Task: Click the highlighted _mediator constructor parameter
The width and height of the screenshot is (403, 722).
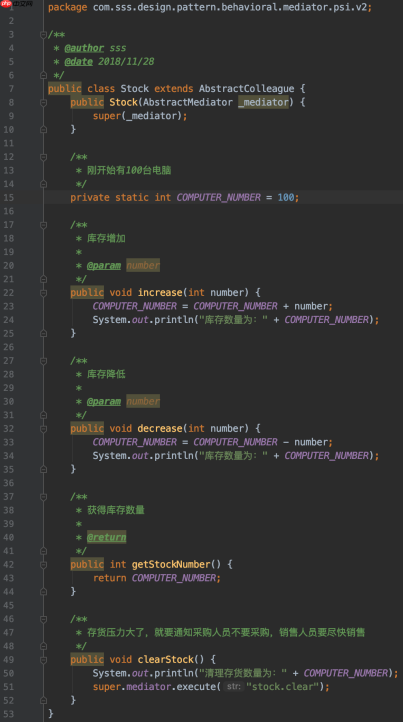Action: click(263, 102)
